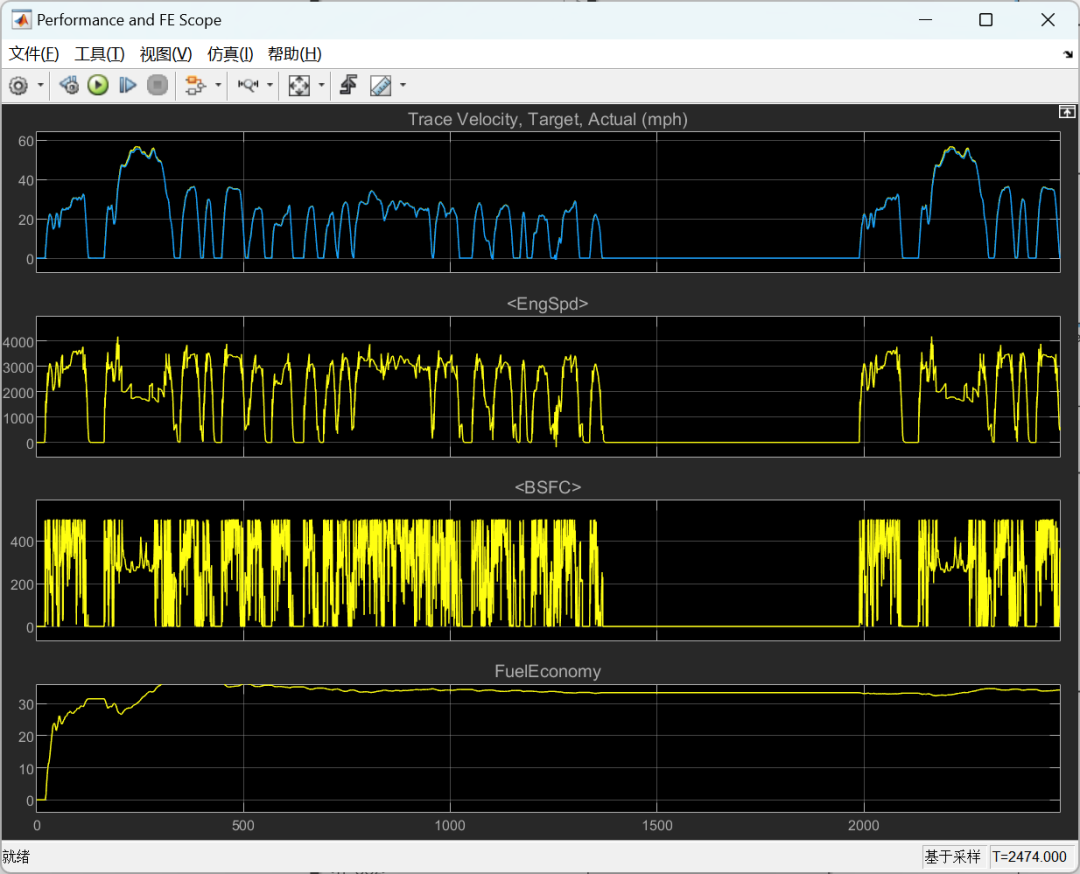Open the scope configuration gear icon
Image resolution: width=1080 pixels, height=874 pixels.
coord(19,85)
